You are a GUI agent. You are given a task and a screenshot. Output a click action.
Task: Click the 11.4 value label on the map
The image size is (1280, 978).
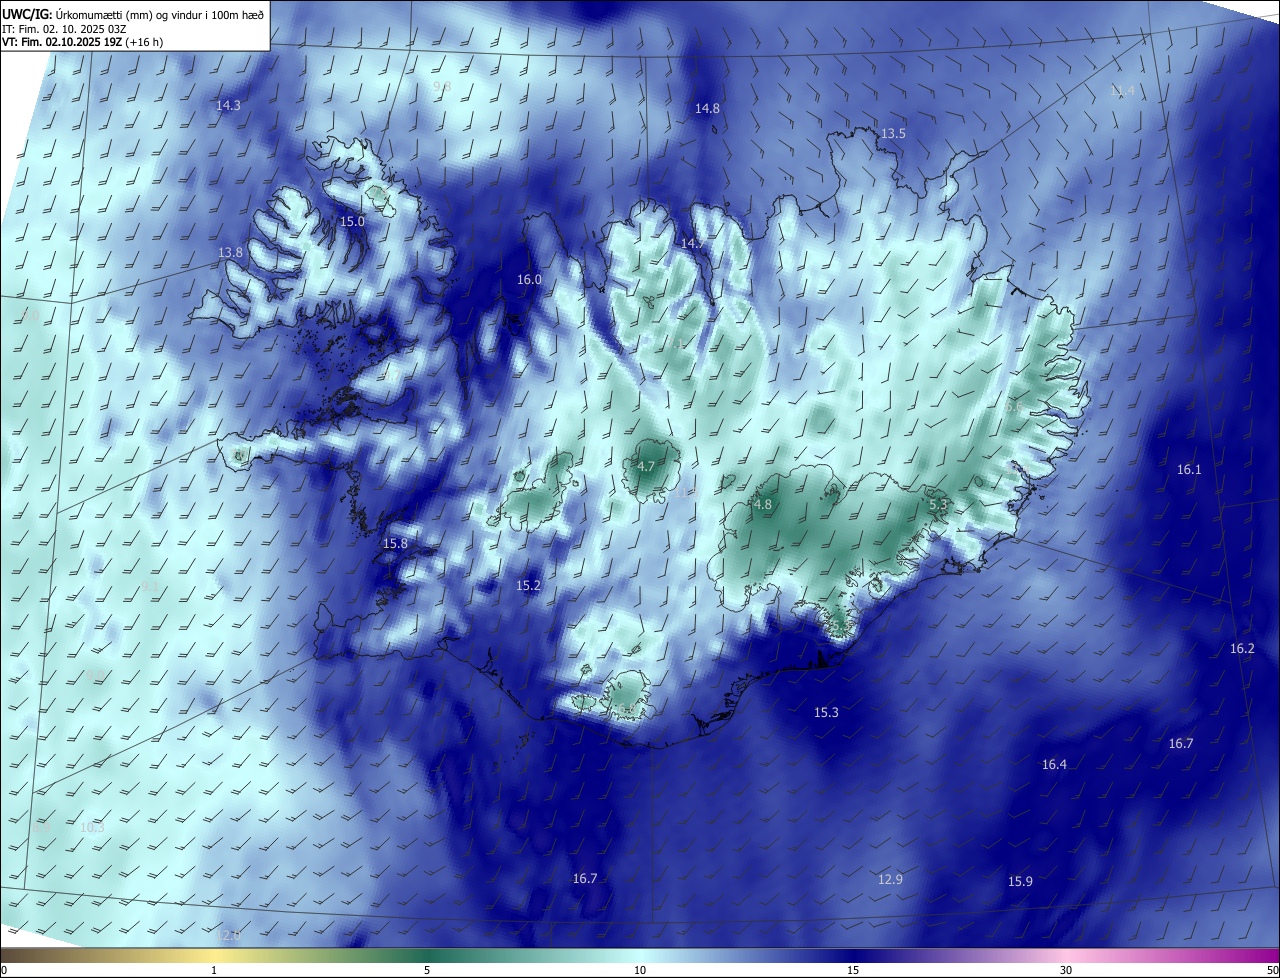point(1123,90)
